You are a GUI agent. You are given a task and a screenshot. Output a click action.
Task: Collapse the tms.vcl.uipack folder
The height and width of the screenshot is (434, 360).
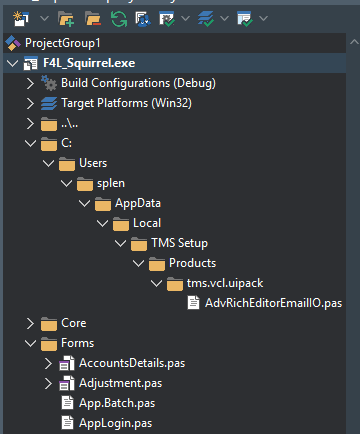coord(156,283)
